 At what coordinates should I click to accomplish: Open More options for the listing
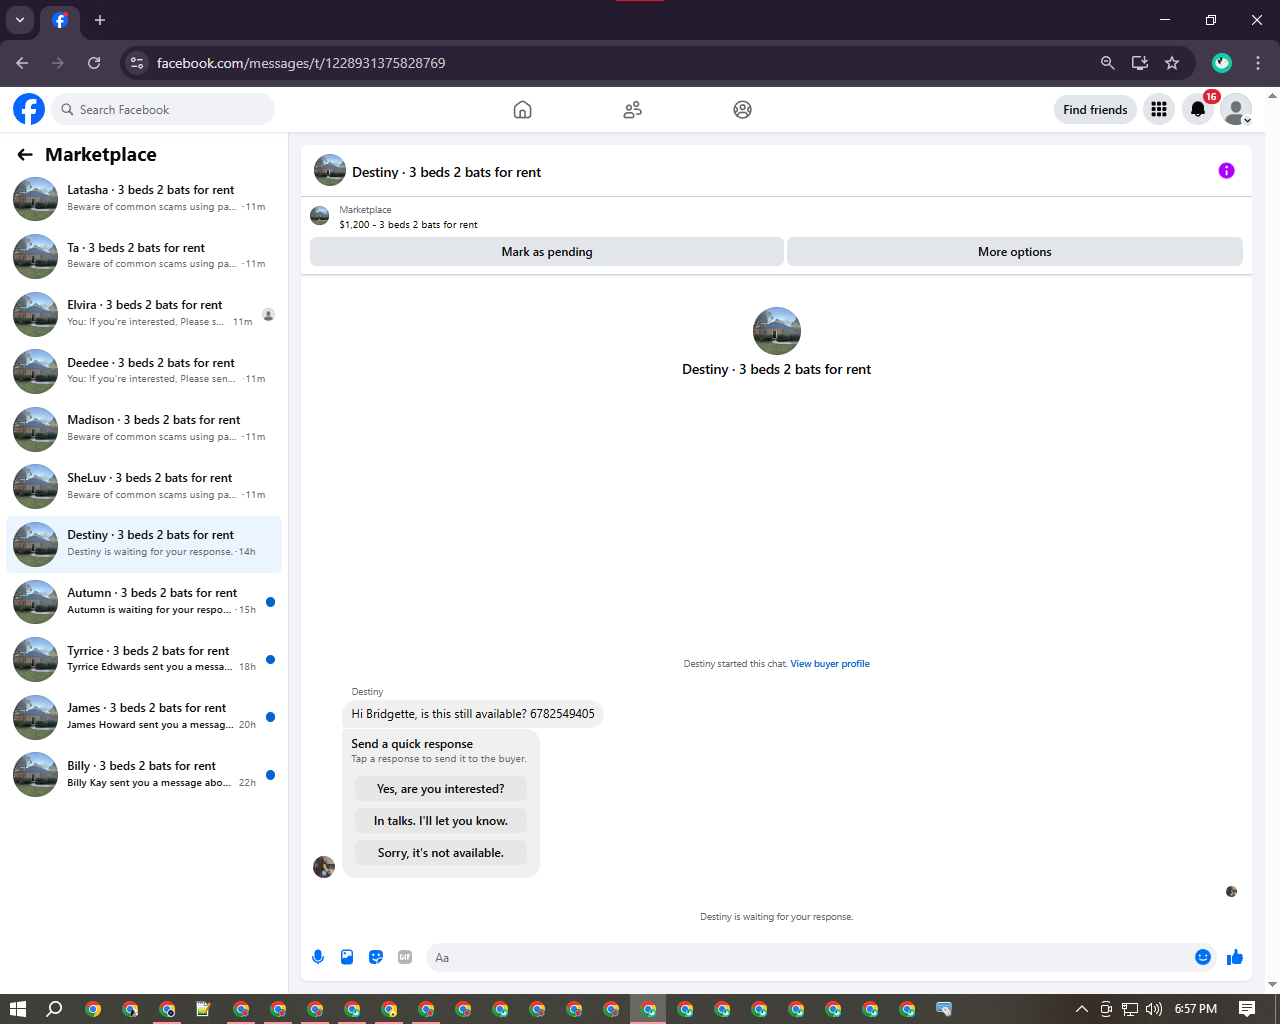[1015, 252]
